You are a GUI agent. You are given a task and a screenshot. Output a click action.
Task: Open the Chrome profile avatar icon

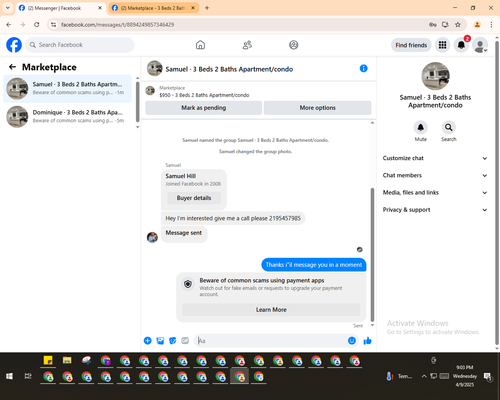point(477,25)
